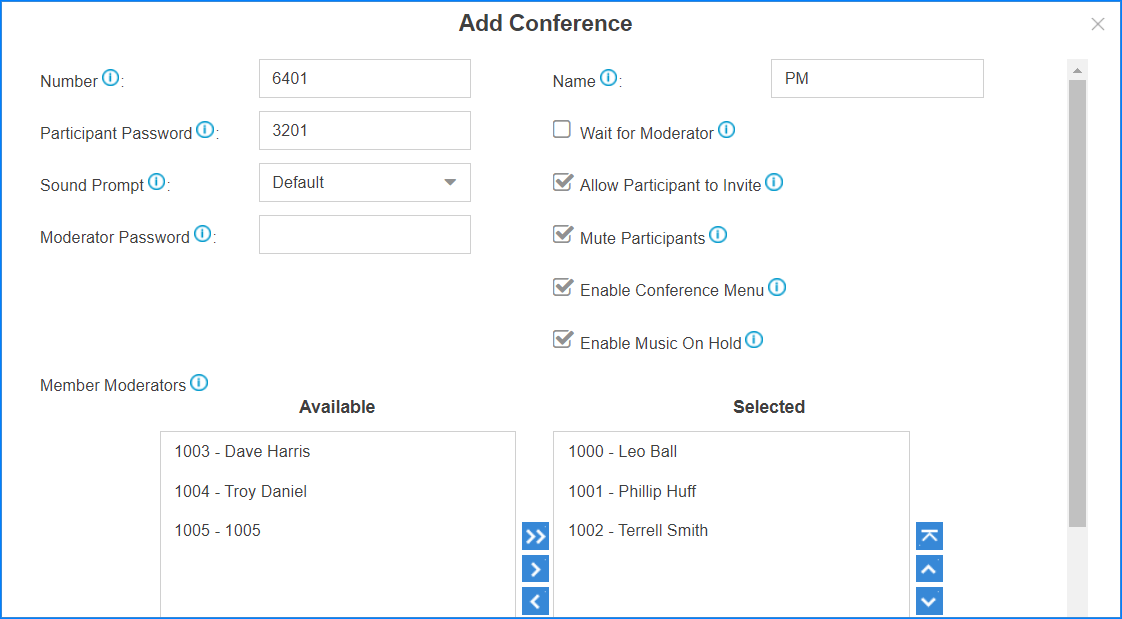This screenshot has height=619, width=1122.
Task: Click the scrollbar up arrow
Action: 1078,70
